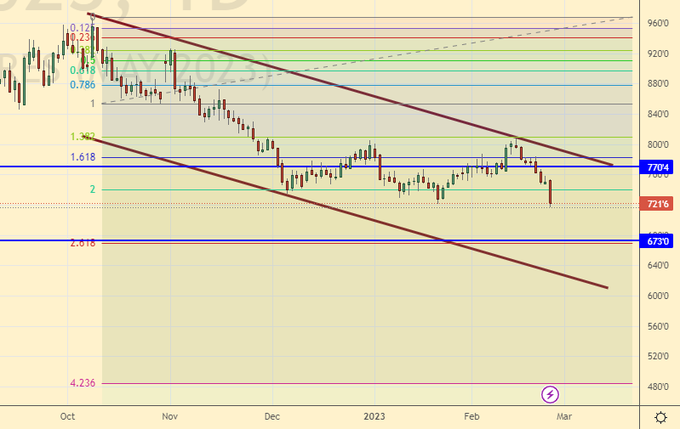Select the 1.618 Fibonacci level label

coord(83,157)
